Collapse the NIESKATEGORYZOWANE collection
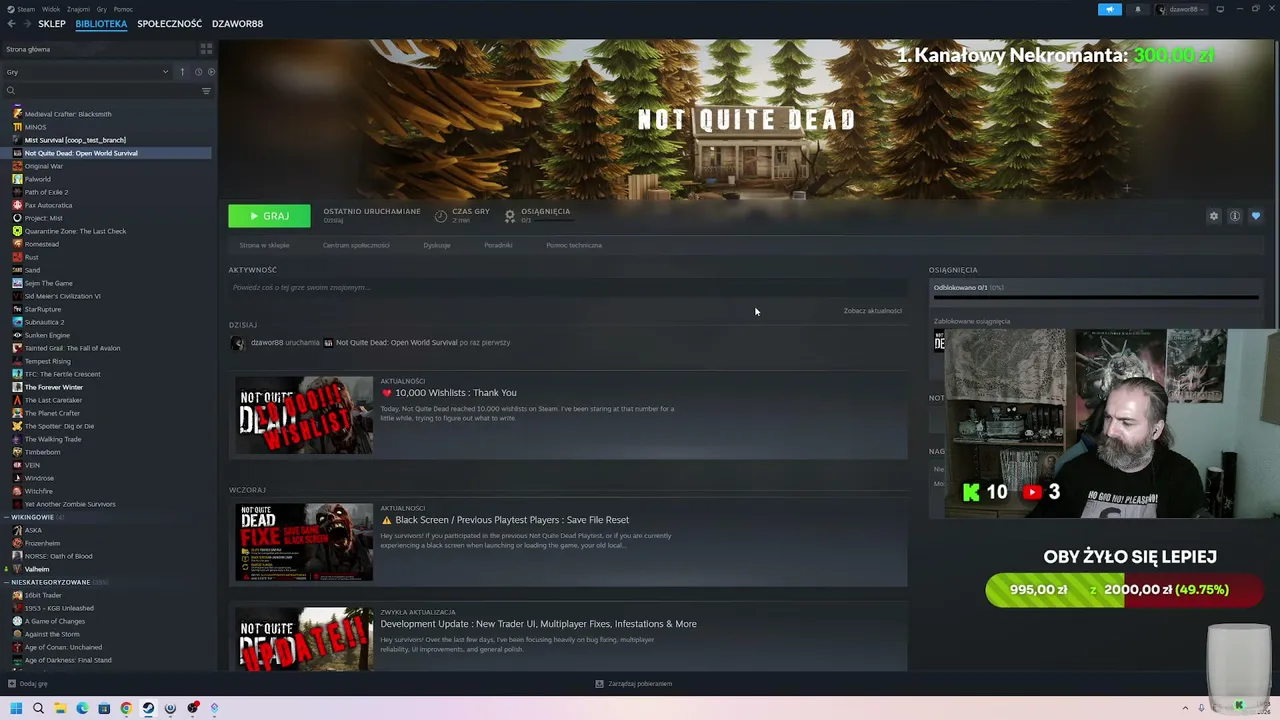This screenshot has width=1280, height=720. click(x=7, y=582)
